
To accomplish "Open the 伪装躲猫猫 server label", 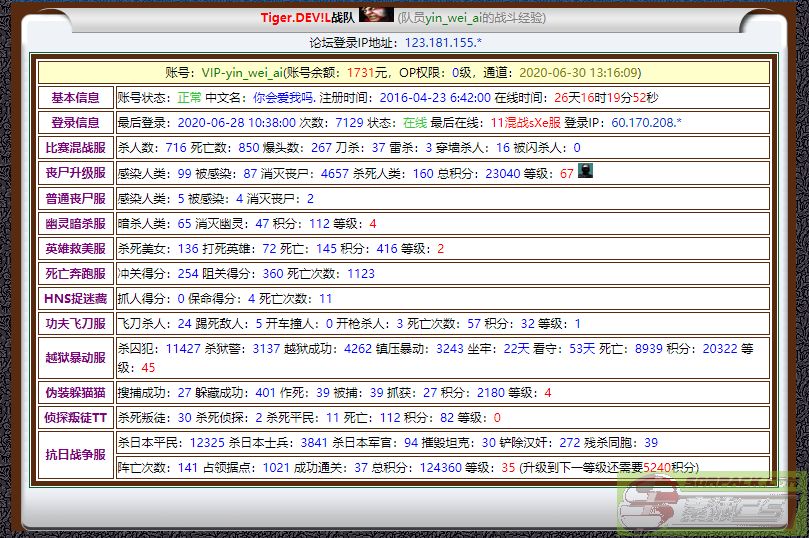I will click(x=75, y=392).
